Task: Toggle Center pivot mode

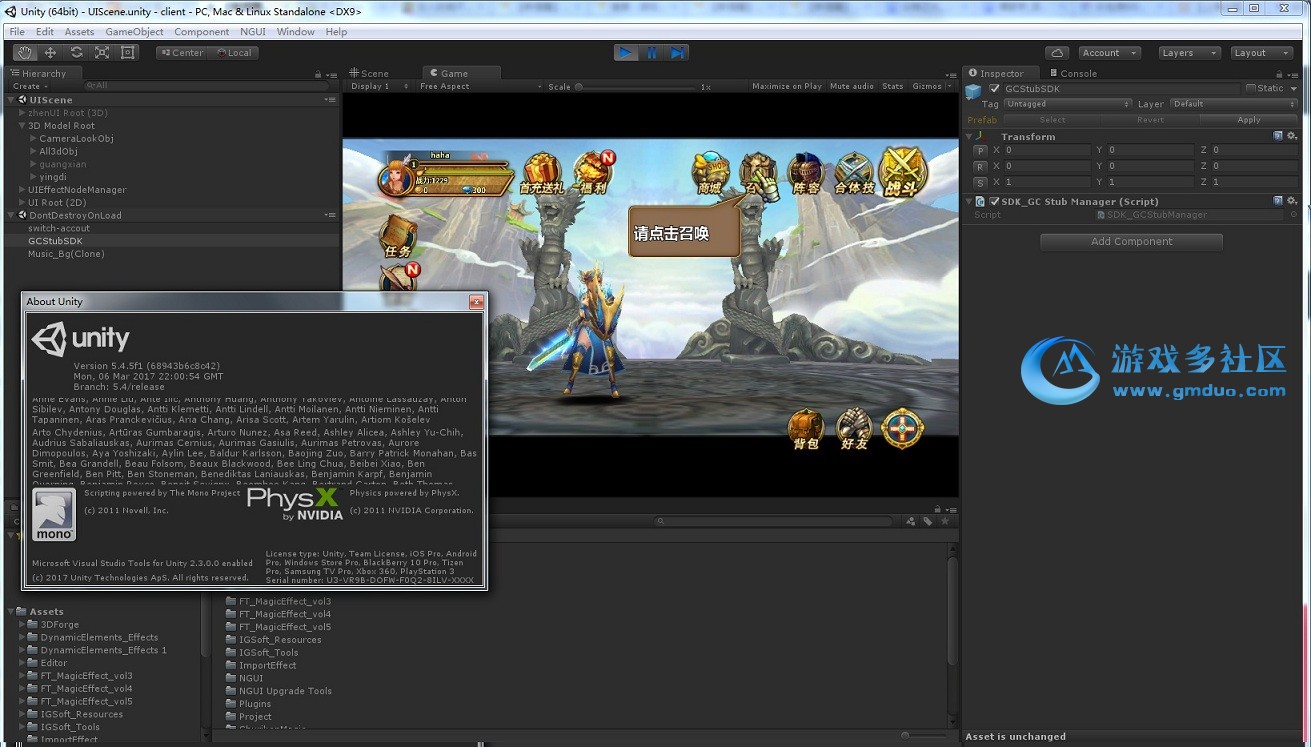Action: [x=181, y=53]
